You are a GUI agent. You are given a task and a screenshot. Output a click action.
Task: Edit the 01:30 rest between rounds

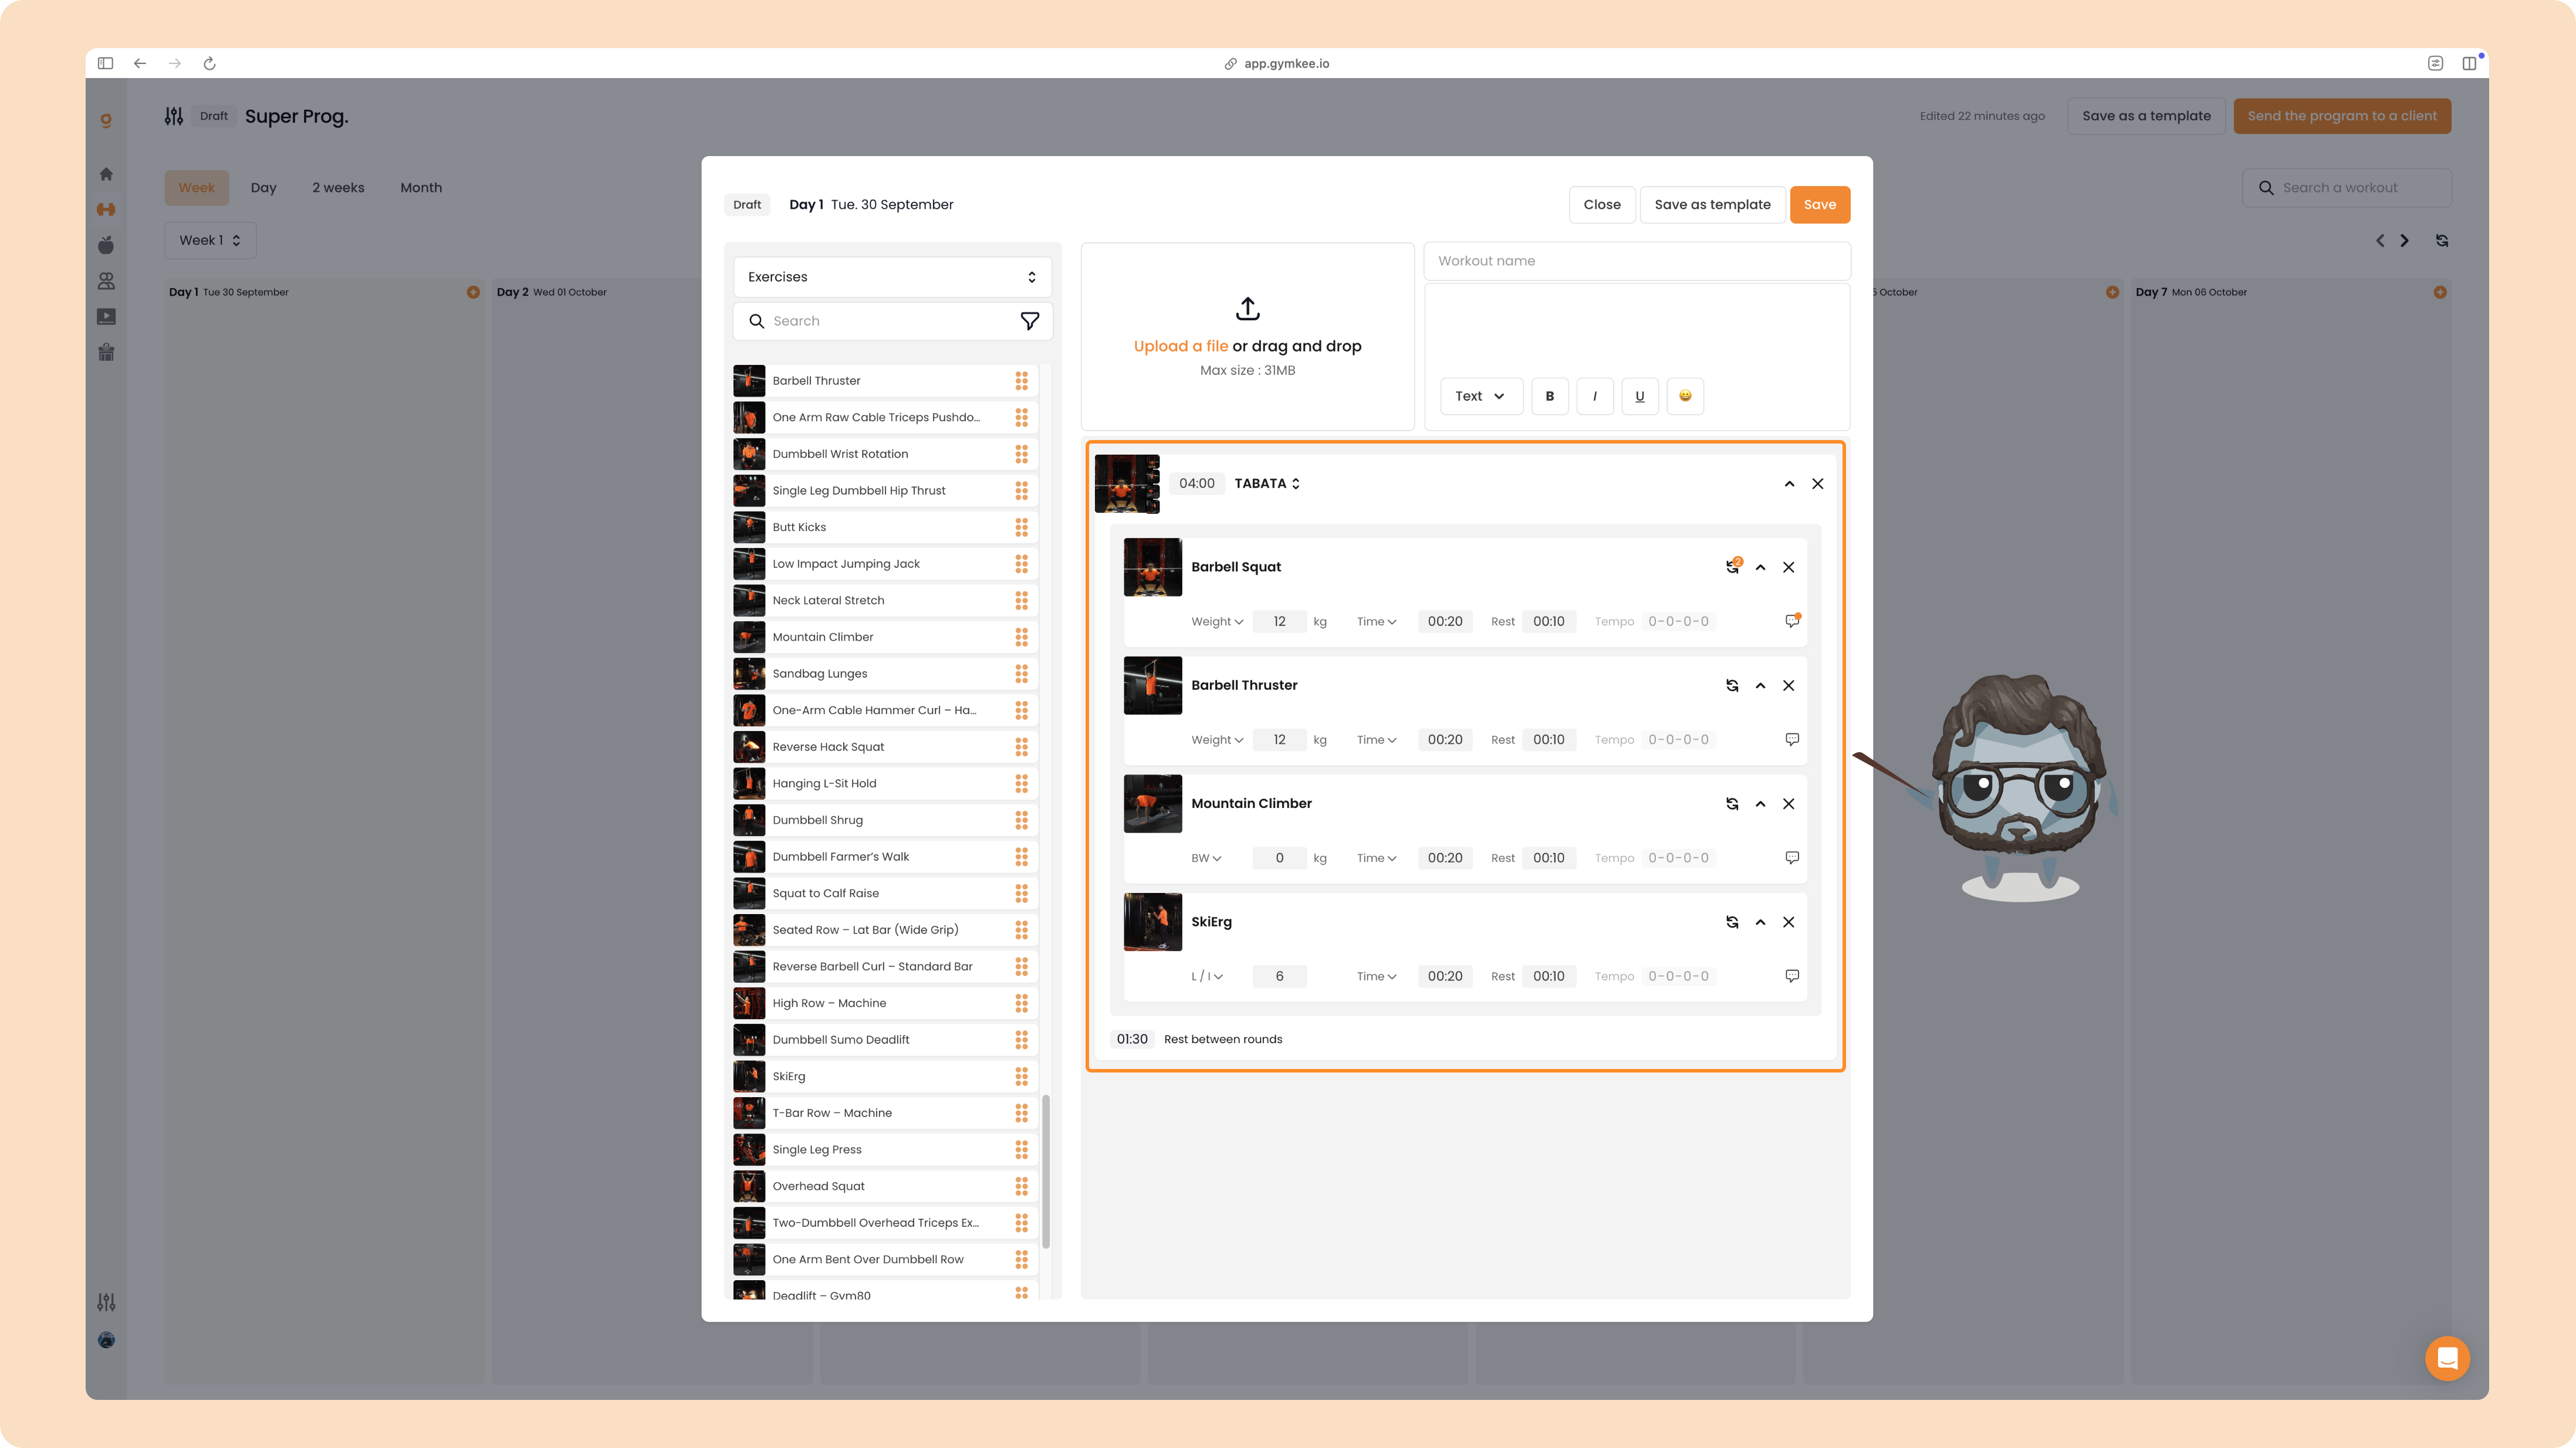1132,1040
